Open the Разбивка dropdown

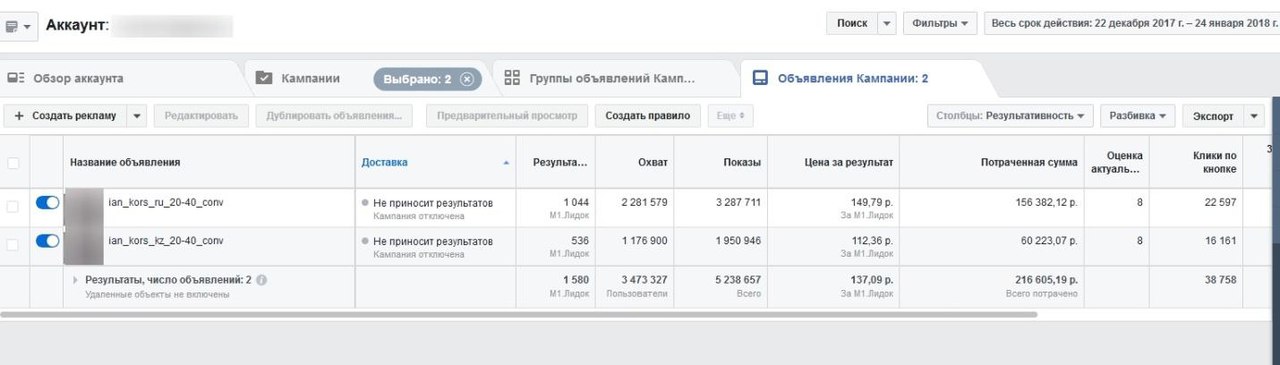1138,116
